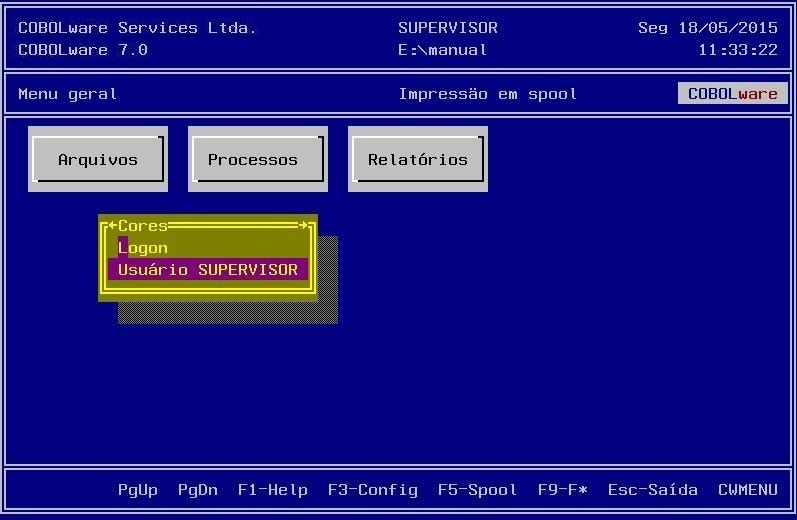Viewport: 797px width, 520px height.
Task: Select Usuário SUPERVISOR in Cores menu
Action: (x=208, y=269)
